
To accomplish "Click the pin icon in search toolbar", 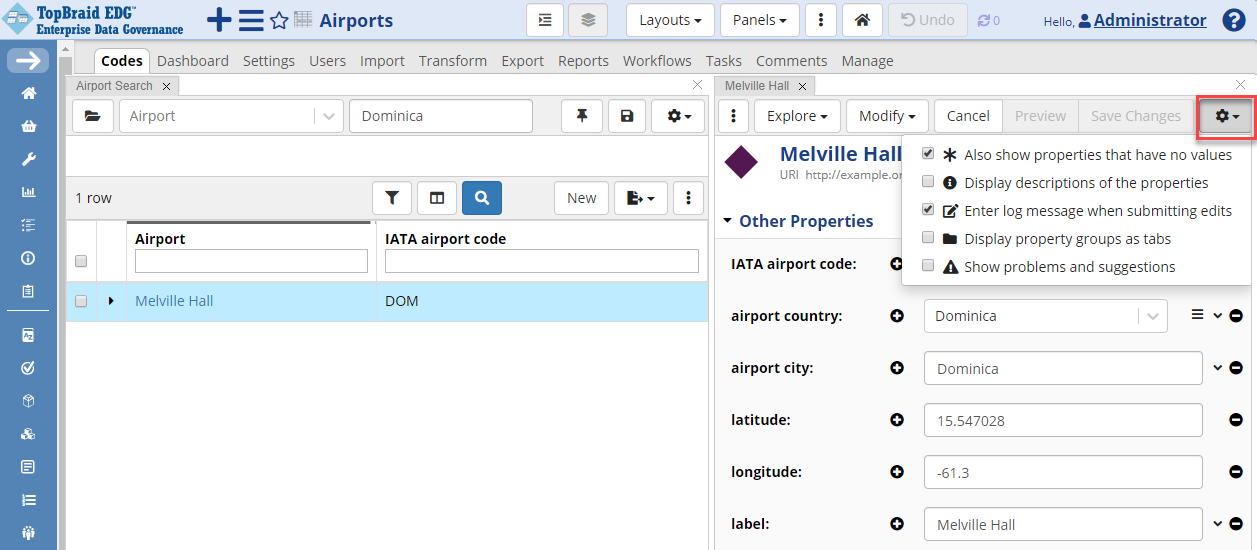I will [x=581, y=116].
